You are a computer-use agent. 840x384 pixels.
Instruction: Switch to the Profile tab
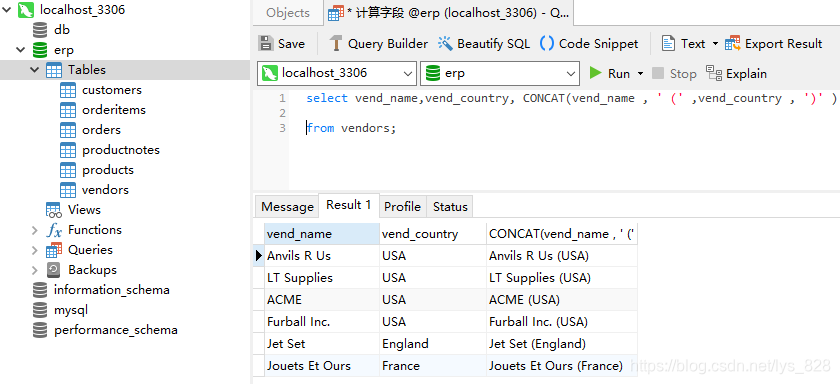(402, 206)
